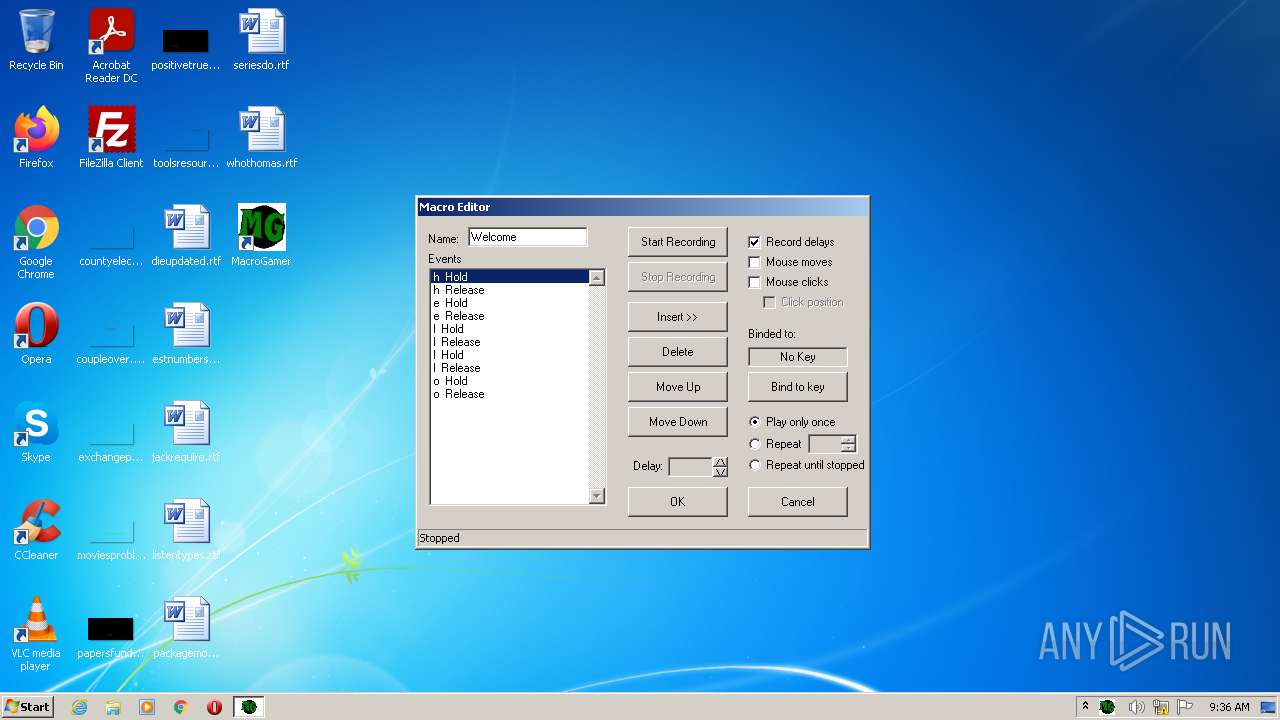Image resolution: width=1280 pixels, height=720 pixels.
Task: Click the Delete event button
Action: pos(678,352)
